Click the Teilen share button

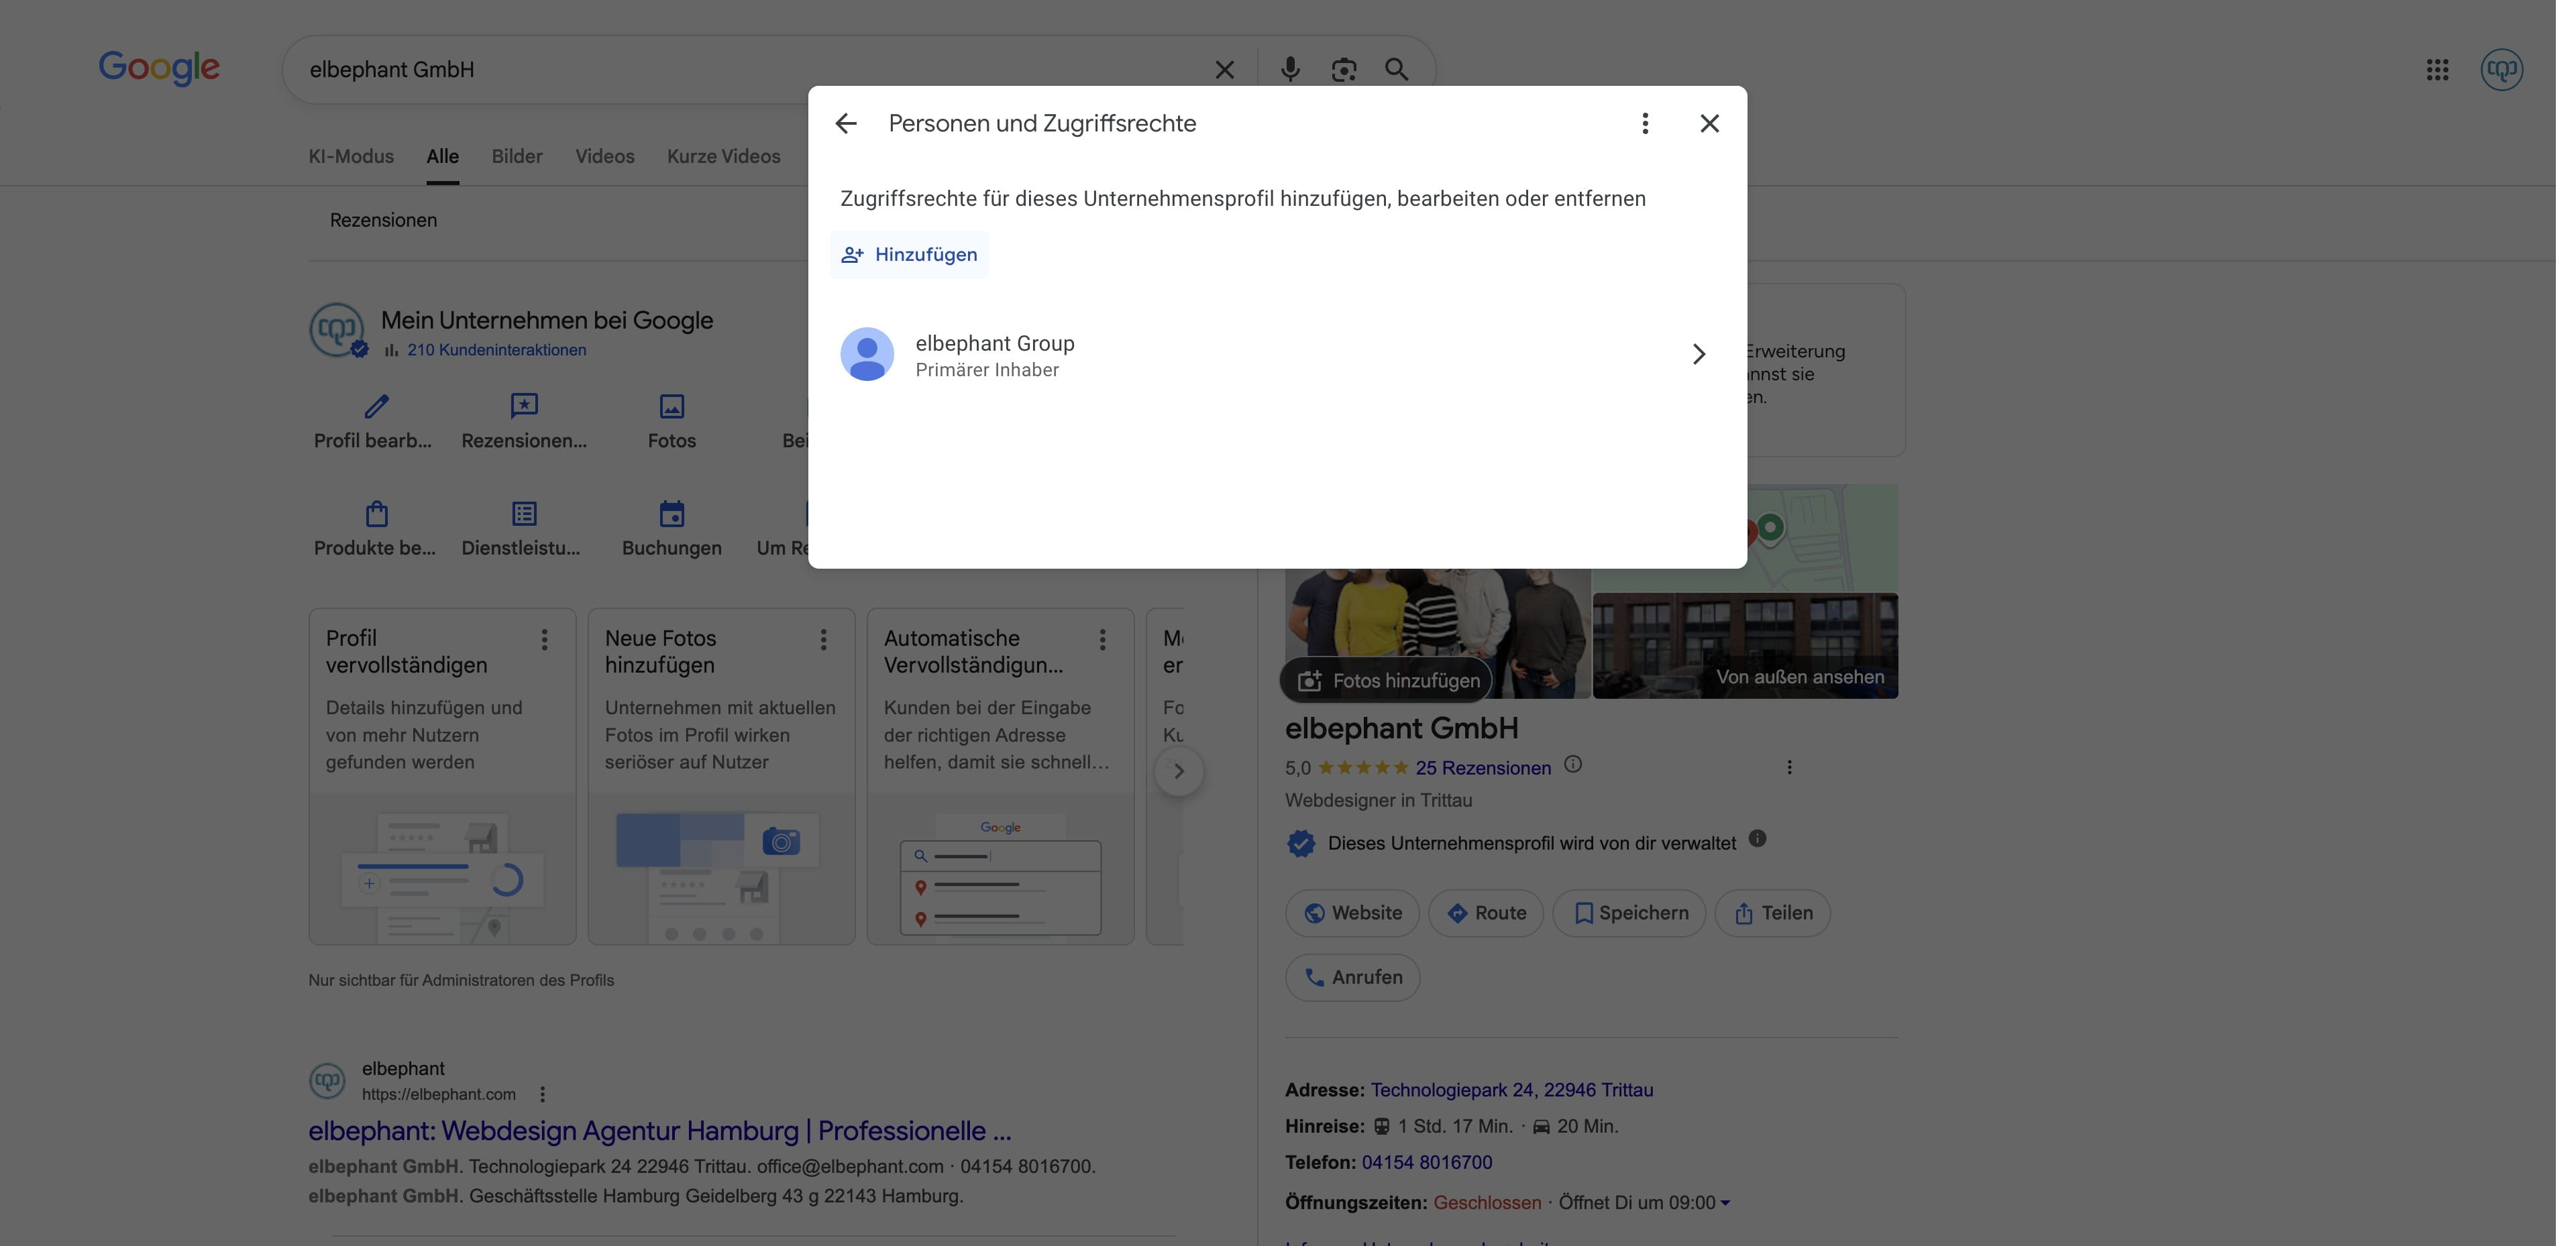[x=1773, y=913]
